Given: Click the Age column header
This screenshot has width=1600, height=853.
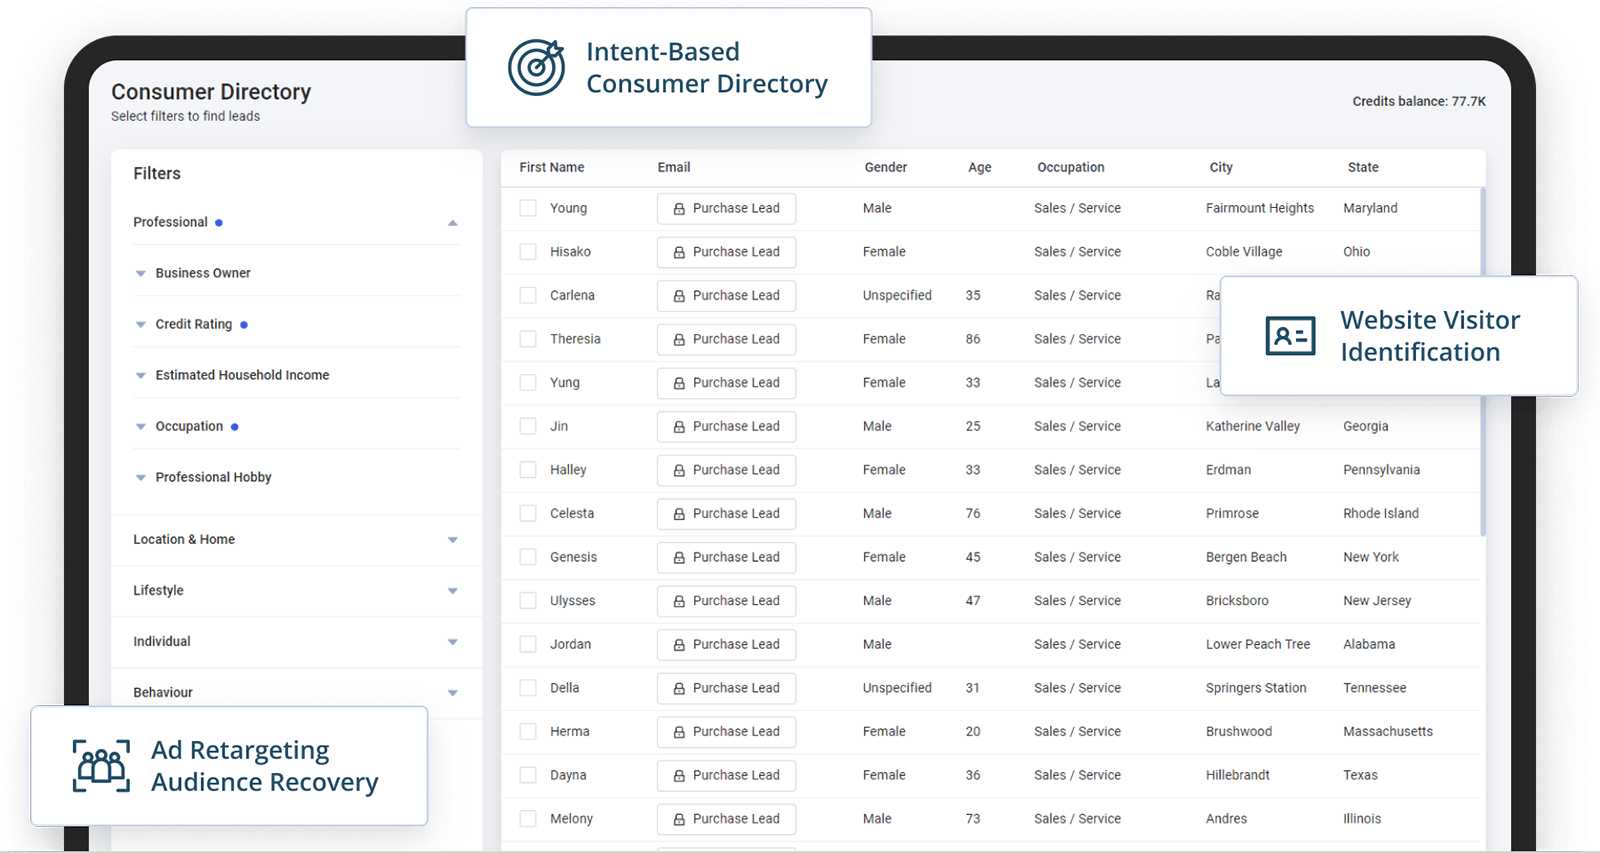Looking at the screenshot, I should click(979, 167).
